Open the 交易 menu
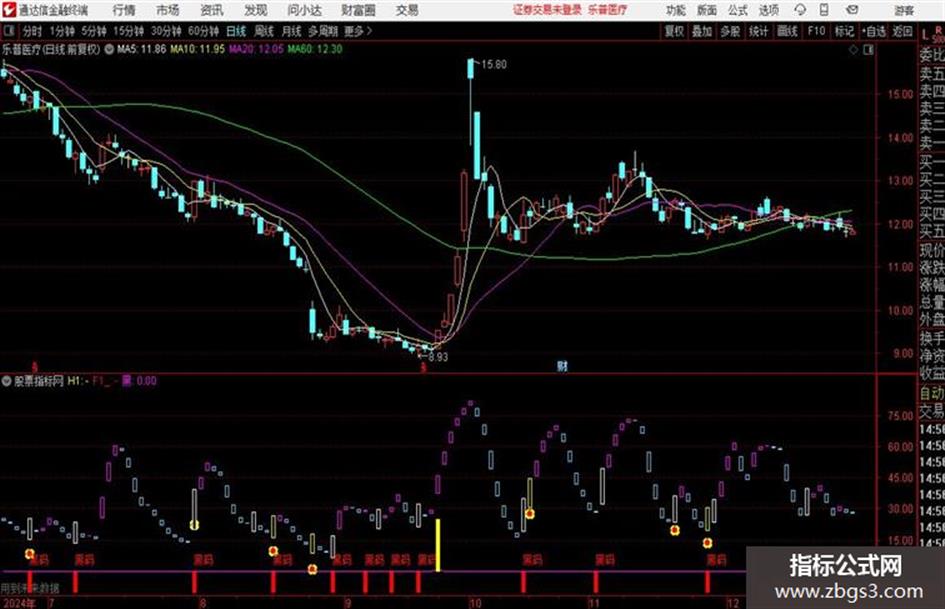This screenshot has height=609, width=945. pyautogui.click(x=407, y=10)
